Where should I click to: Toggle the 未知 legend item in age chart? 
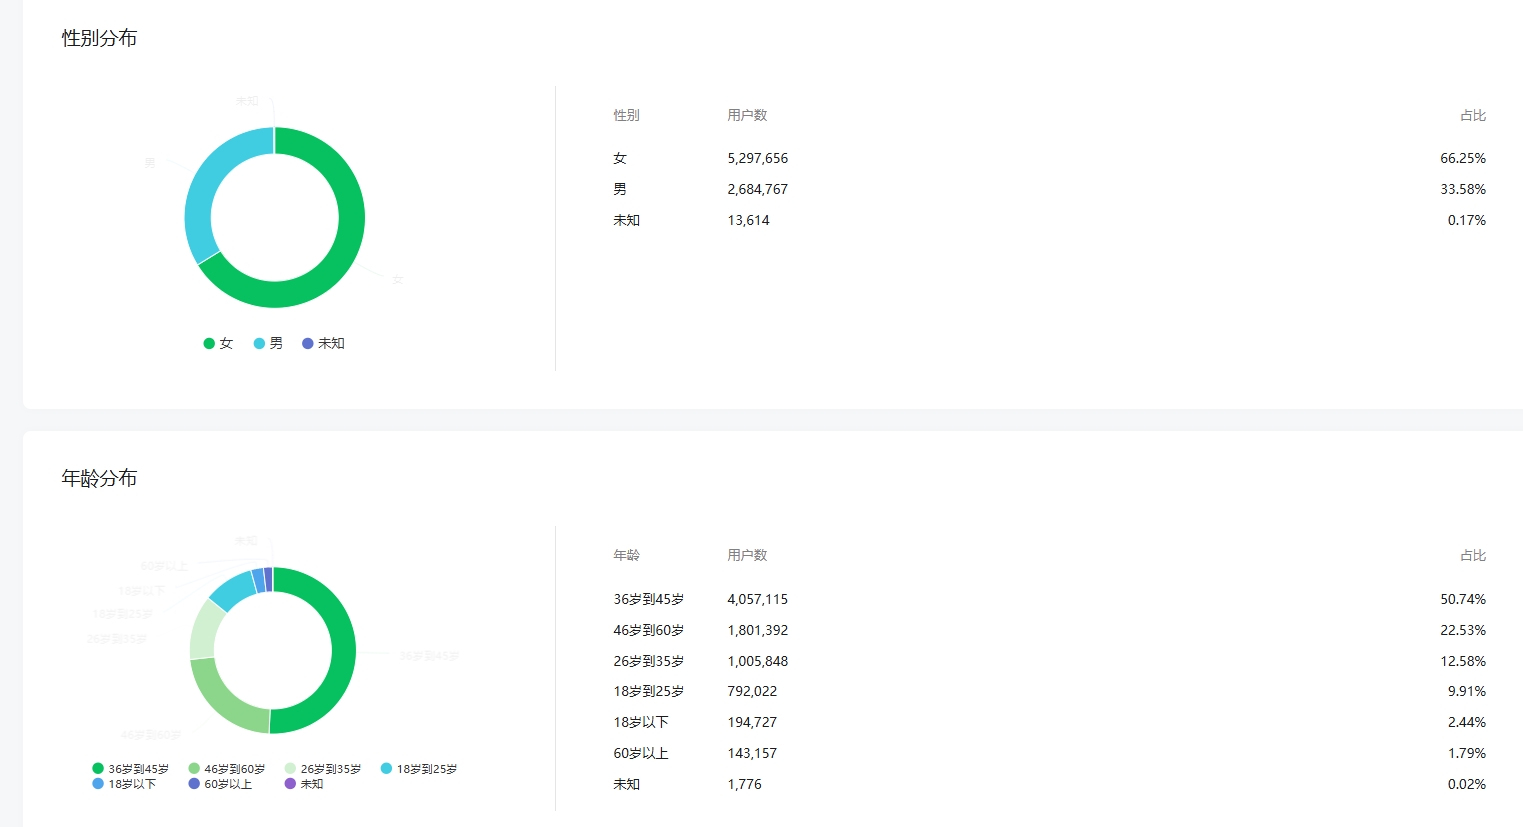tap(304, 784)
